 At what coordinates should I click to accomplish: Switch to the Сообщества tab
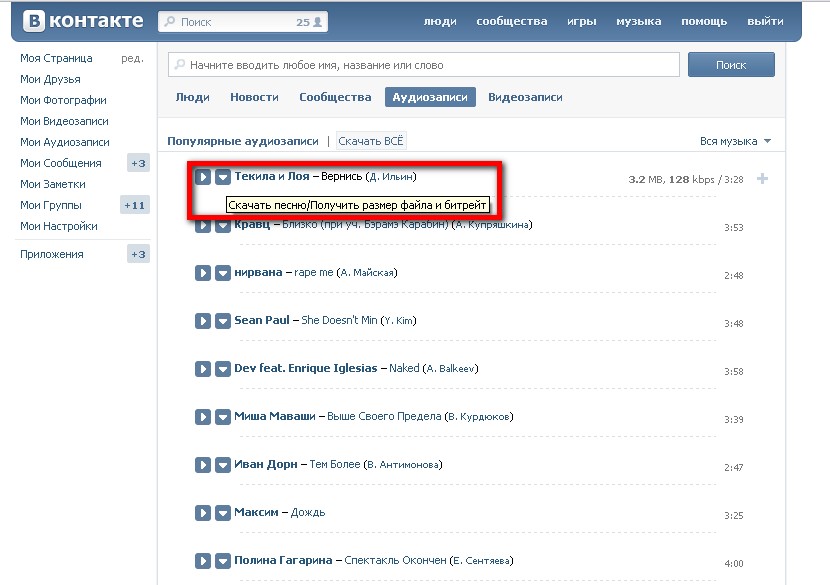[335, 97]
